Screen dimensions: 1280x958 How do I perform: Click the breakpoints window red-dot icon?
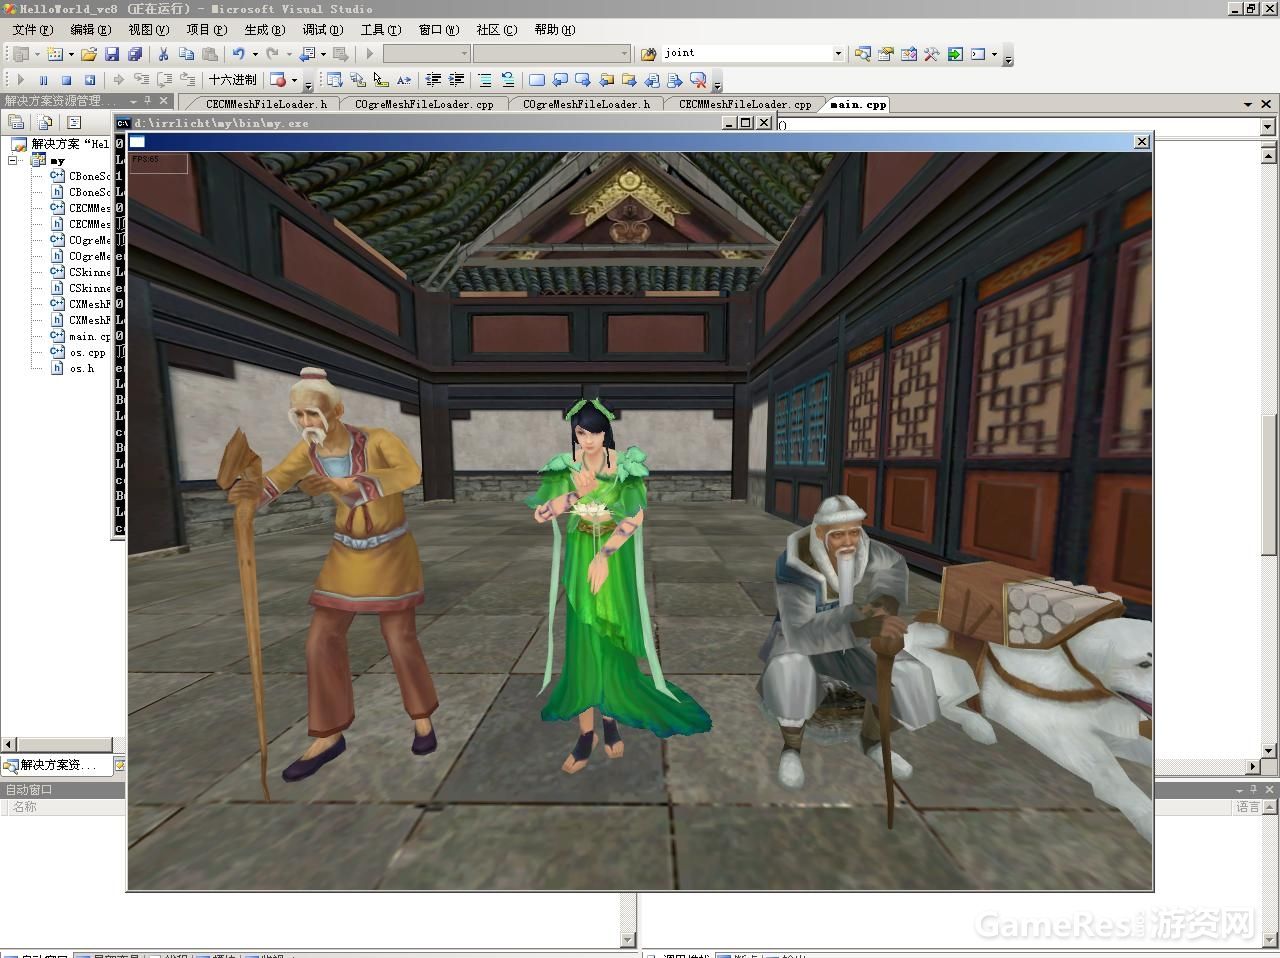278,80
